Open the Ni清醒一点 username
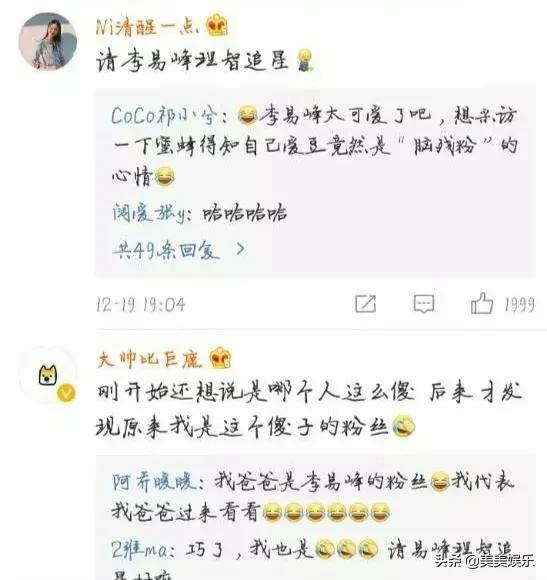Screen dimensions: 547x580 [x=147, y=27]
